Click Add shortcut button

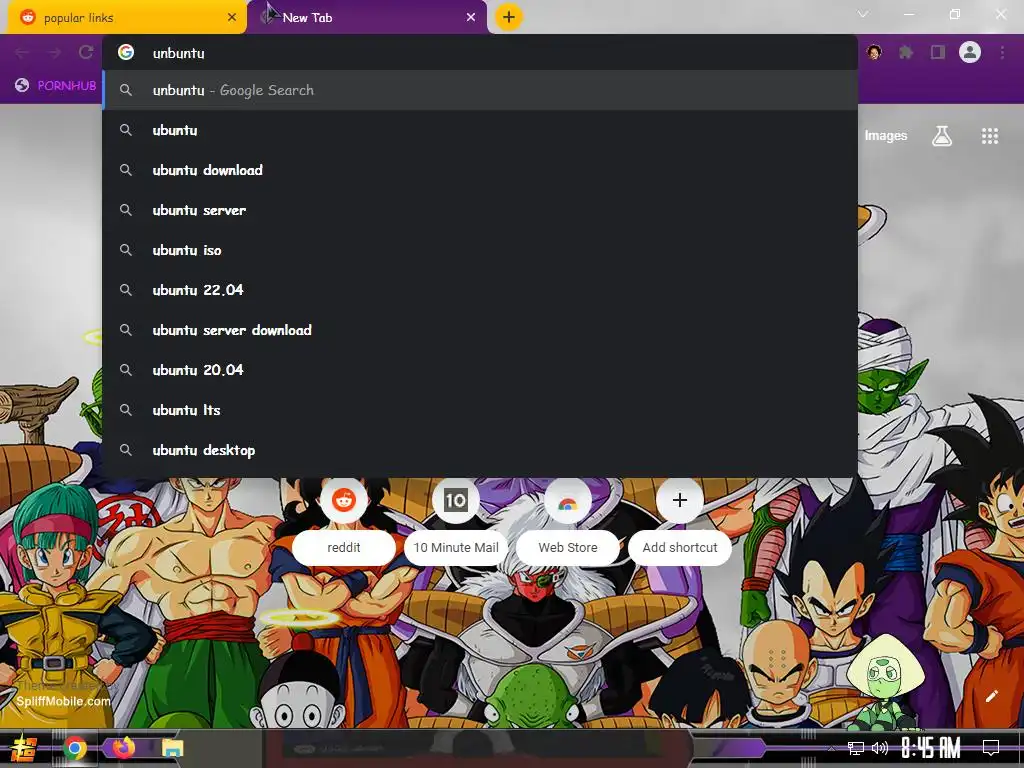pyautogui.click(x=680, y=522)
